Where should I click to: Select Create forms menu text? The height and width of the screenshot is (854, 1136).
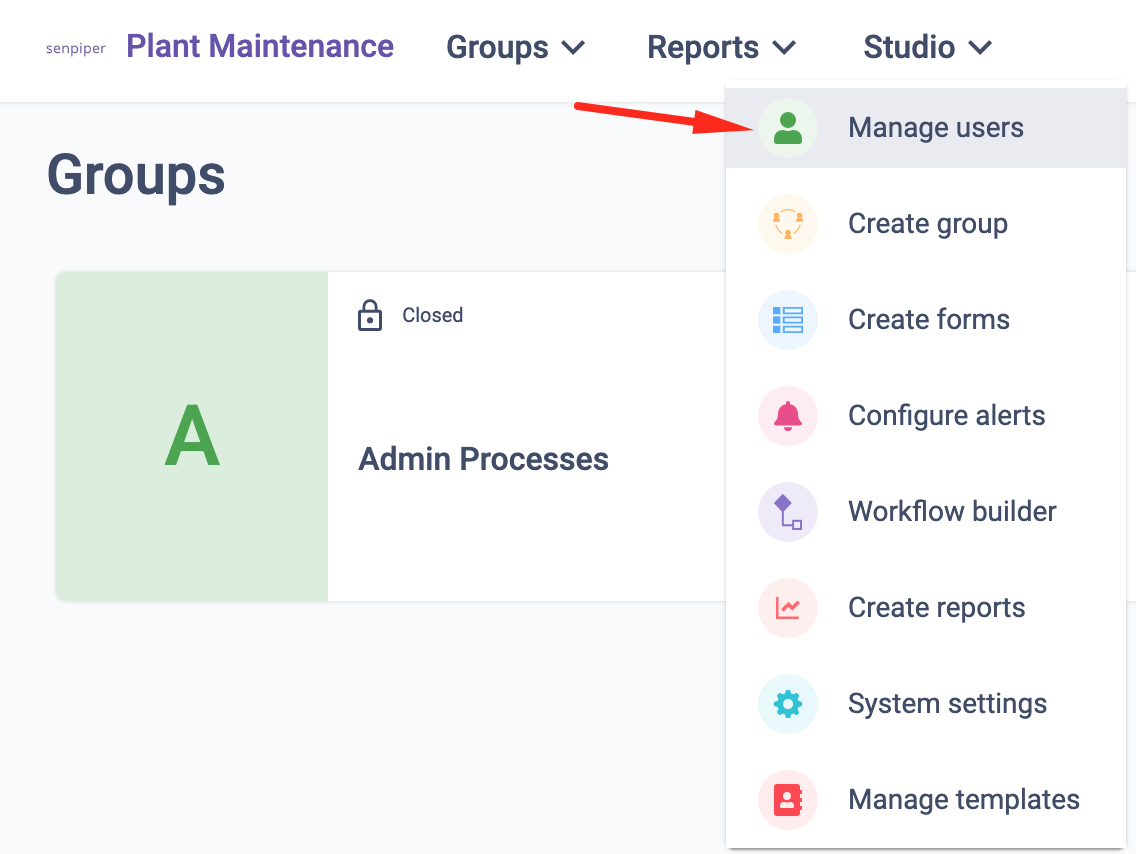coord(928,320)
